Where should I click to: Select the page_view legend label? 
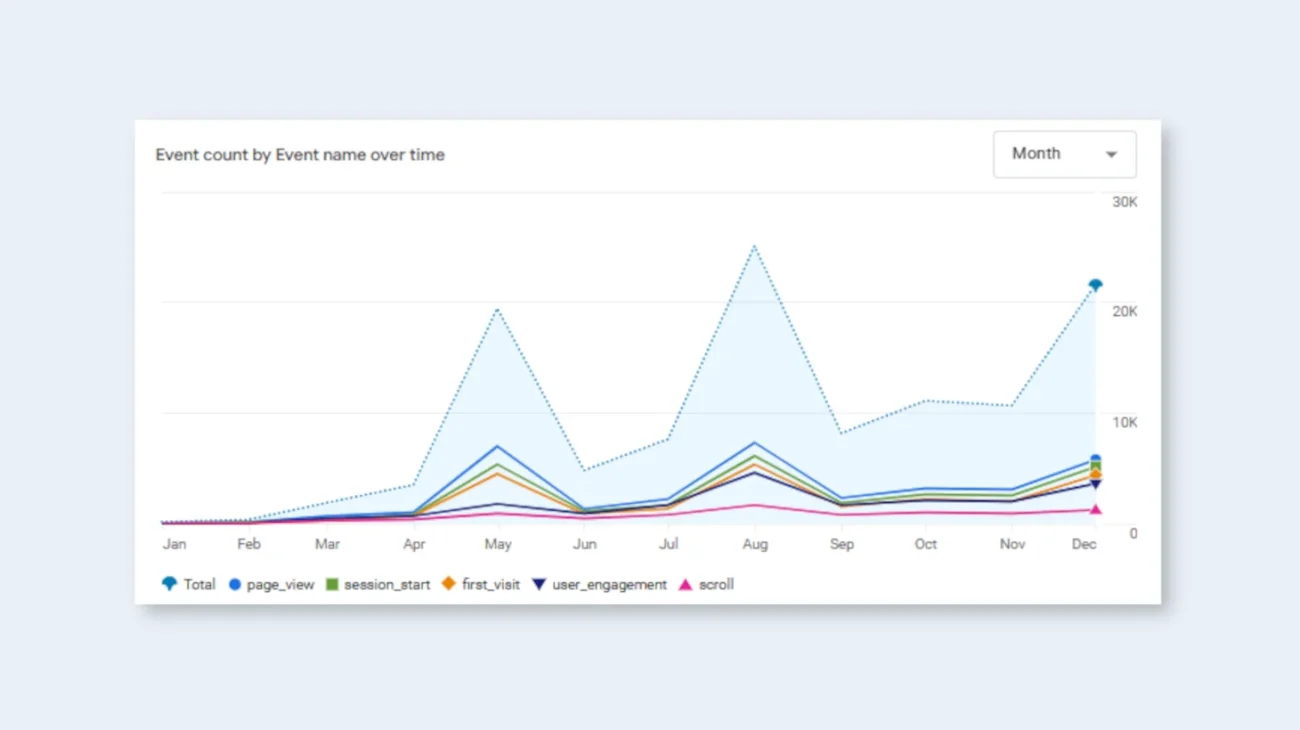click(x=280, y=585)
